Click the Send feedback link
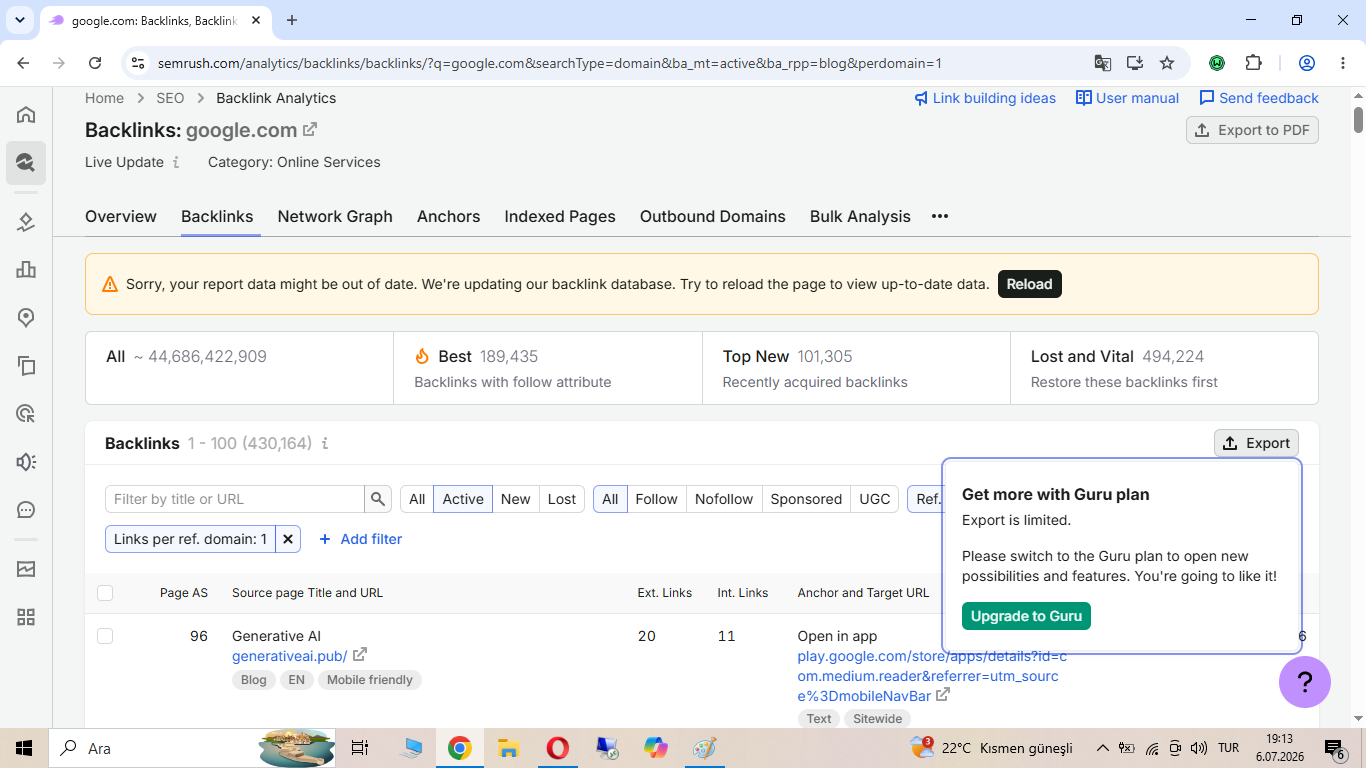Image resolution: width=1366 pixels, height=768 pixels. pyautogui.click(x=1259, y=98)
